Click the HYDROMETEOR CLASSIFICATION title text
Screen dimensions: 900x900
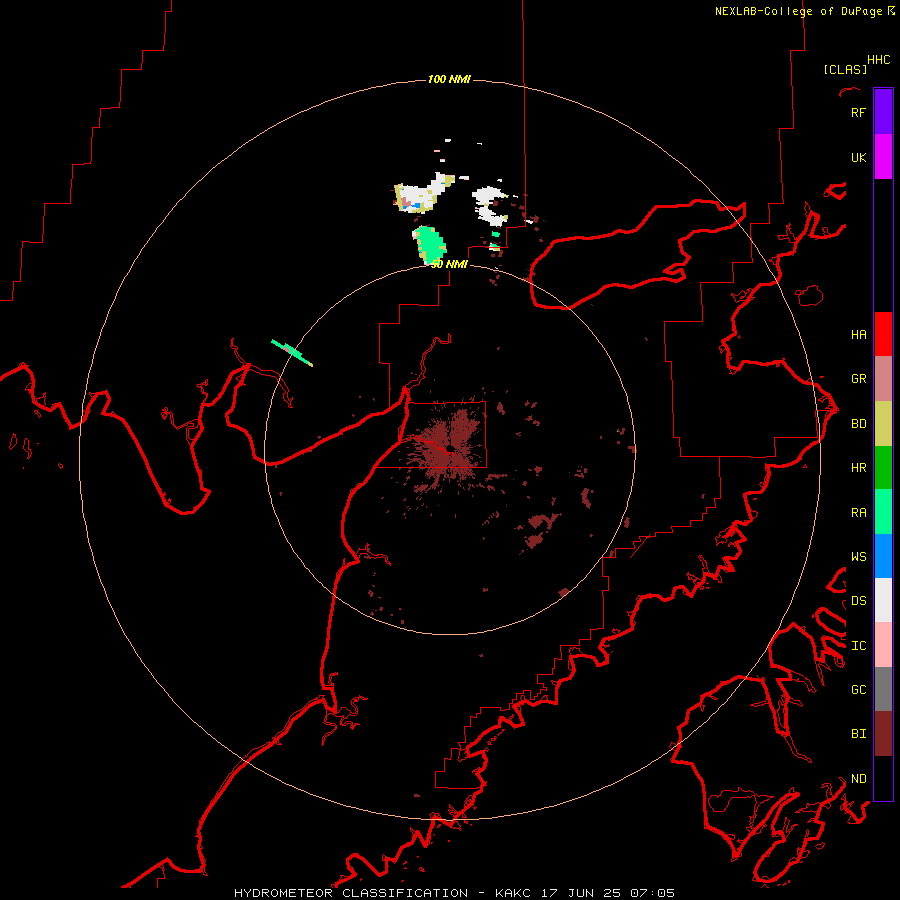351,893
